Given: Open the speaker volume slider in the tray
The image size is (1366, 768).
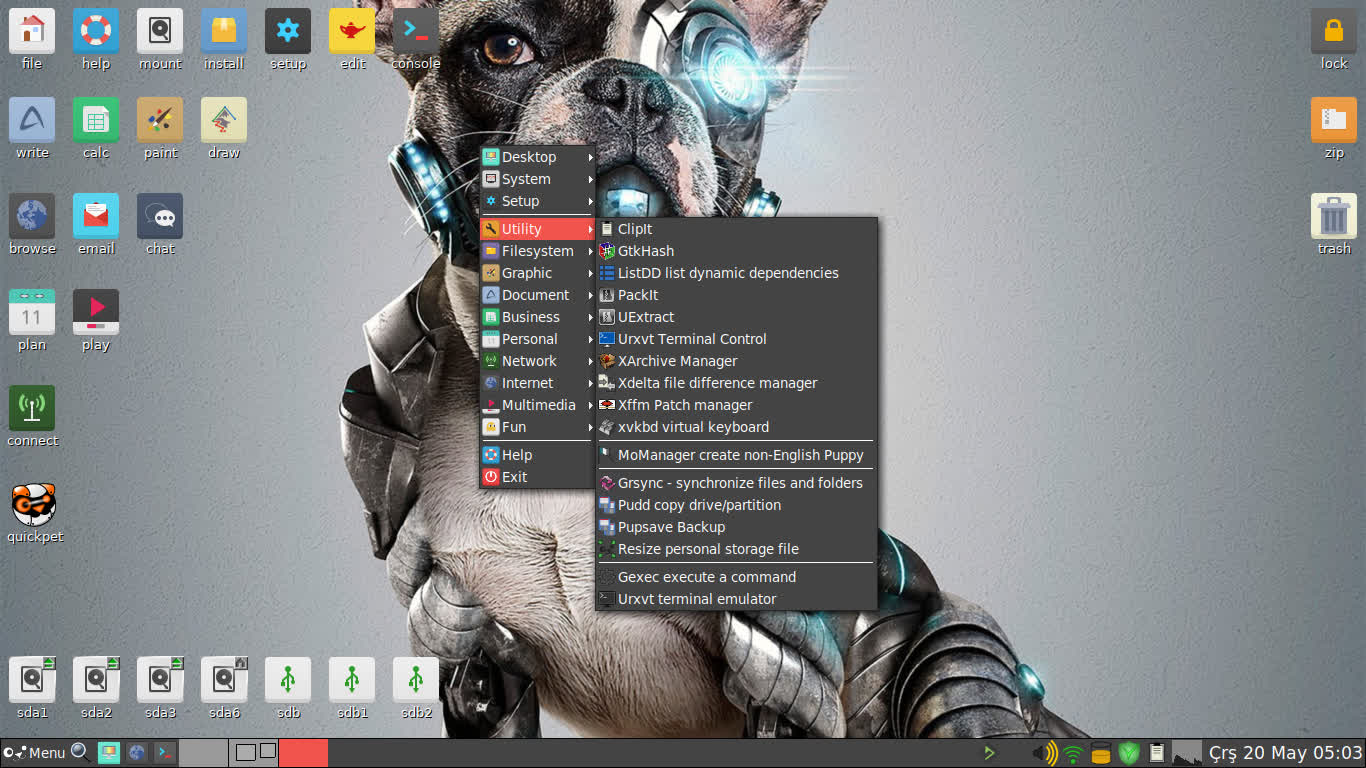Looking at the screenshot, I should pos(1046,752).
